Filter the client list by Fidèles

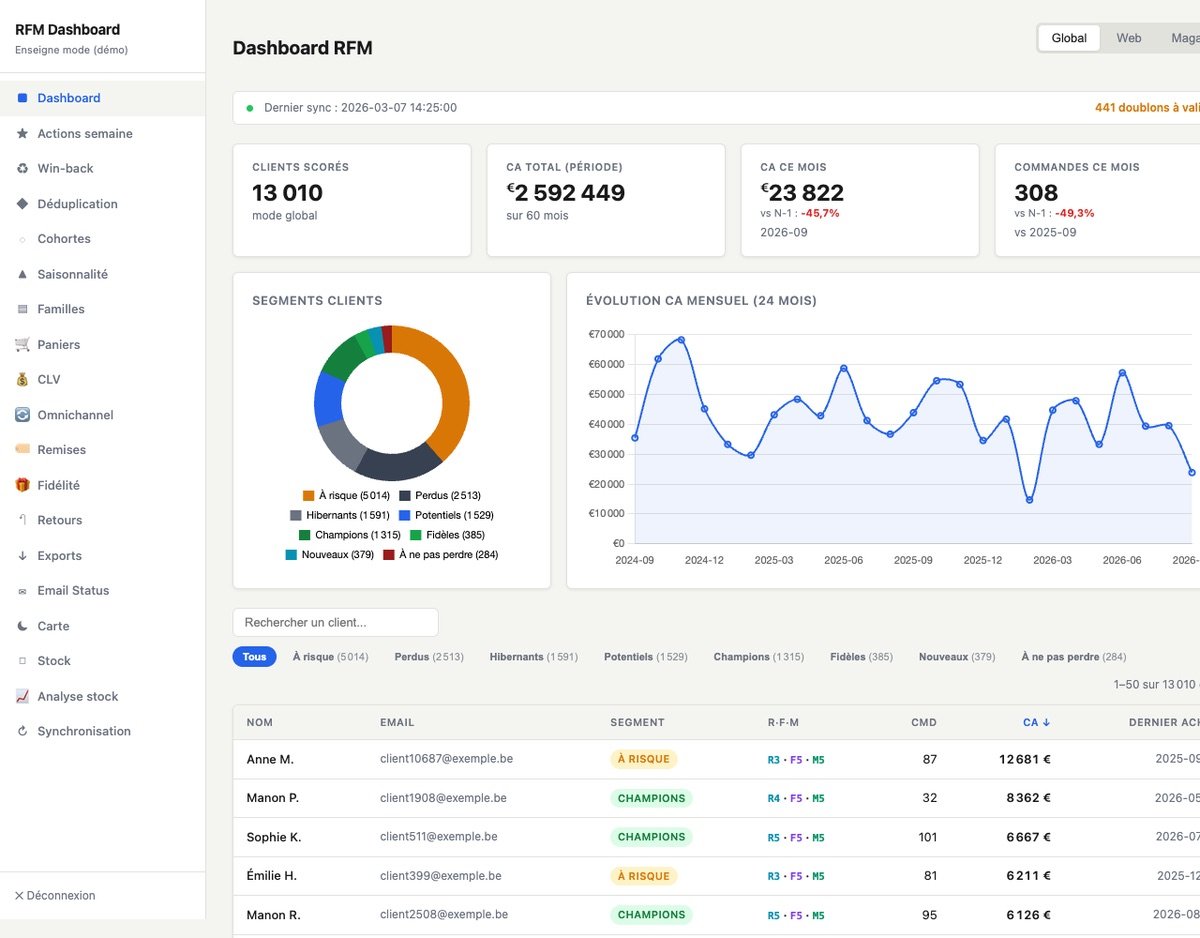pyautogui.click(x=861, y=657)
